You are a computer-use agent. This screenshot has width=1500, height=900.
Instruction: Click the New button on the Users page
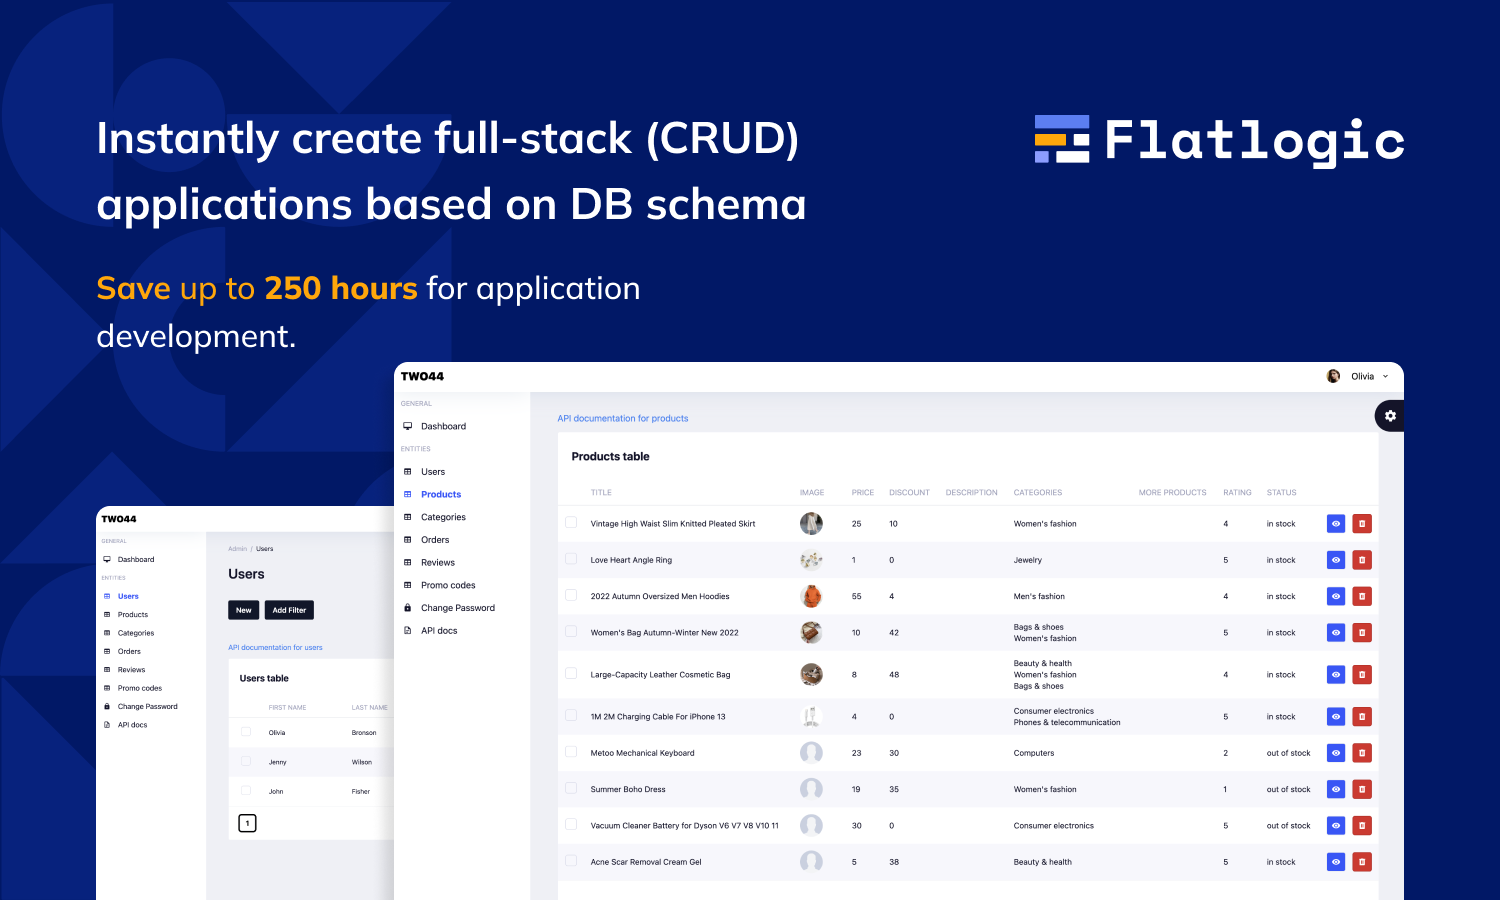coord(243,609)
